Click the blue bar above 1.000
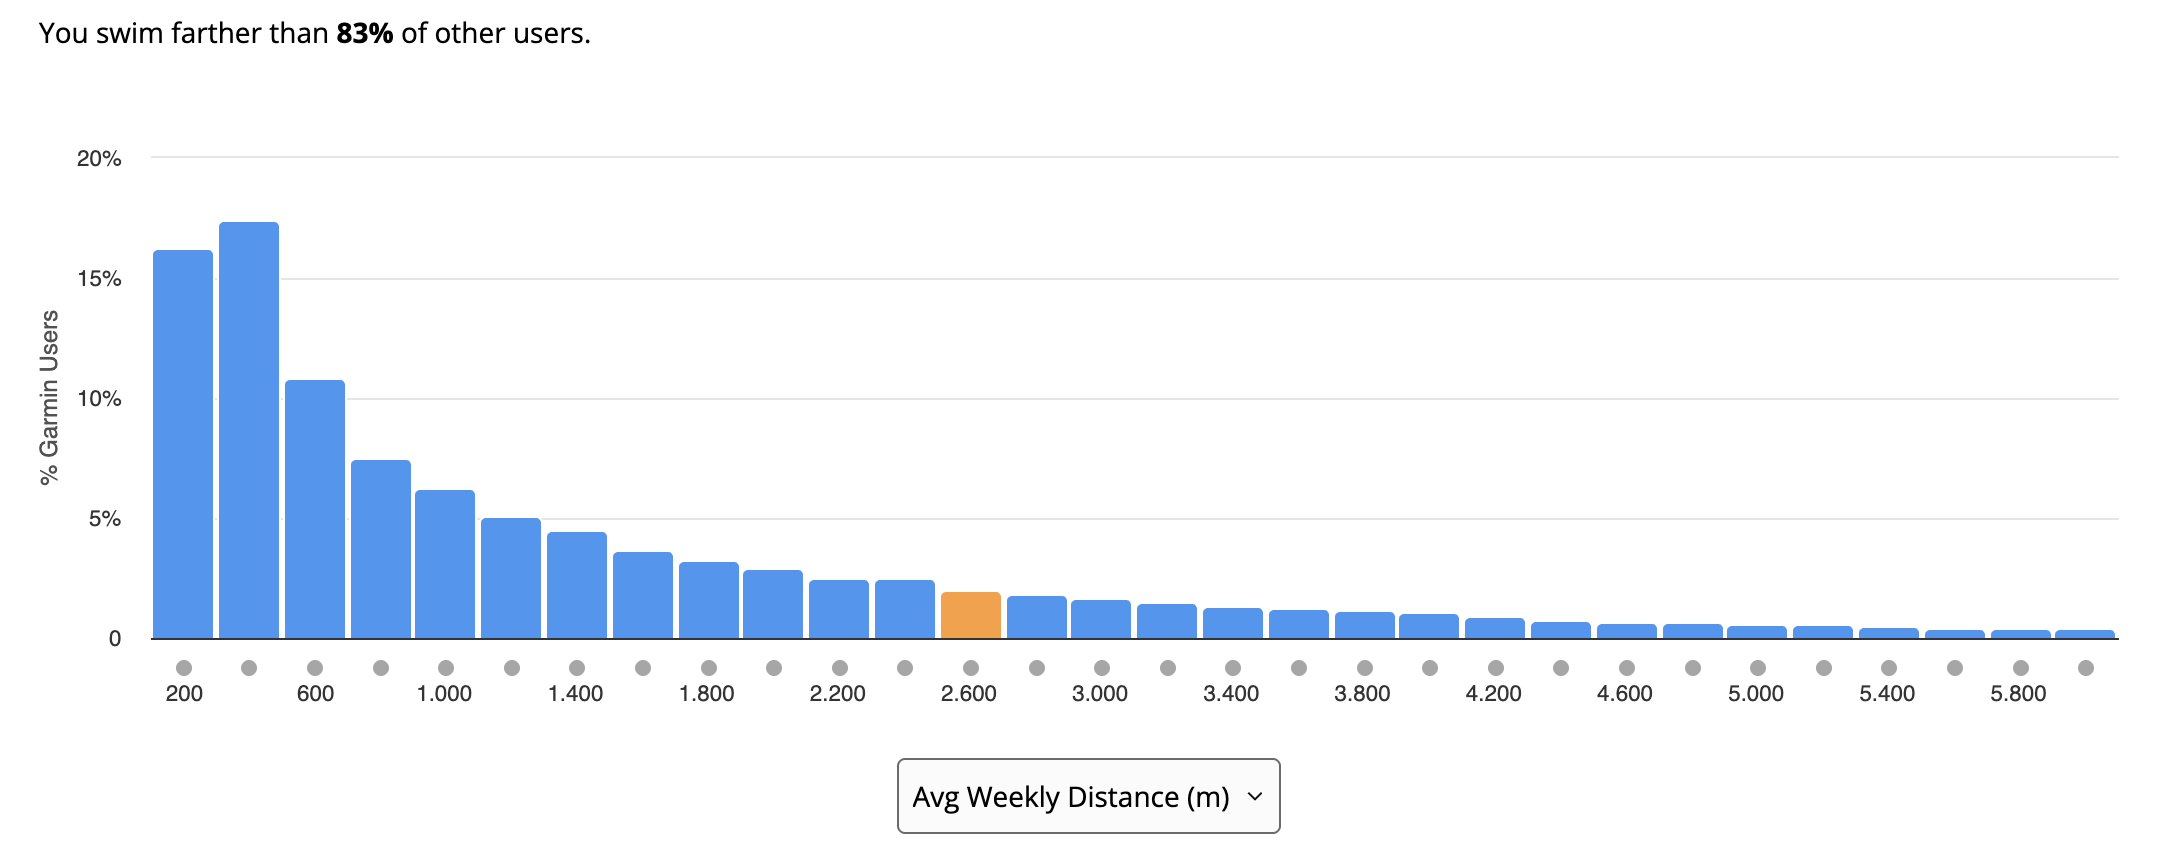The height and width of the screenshot is (854, 2158). (445, 564)
